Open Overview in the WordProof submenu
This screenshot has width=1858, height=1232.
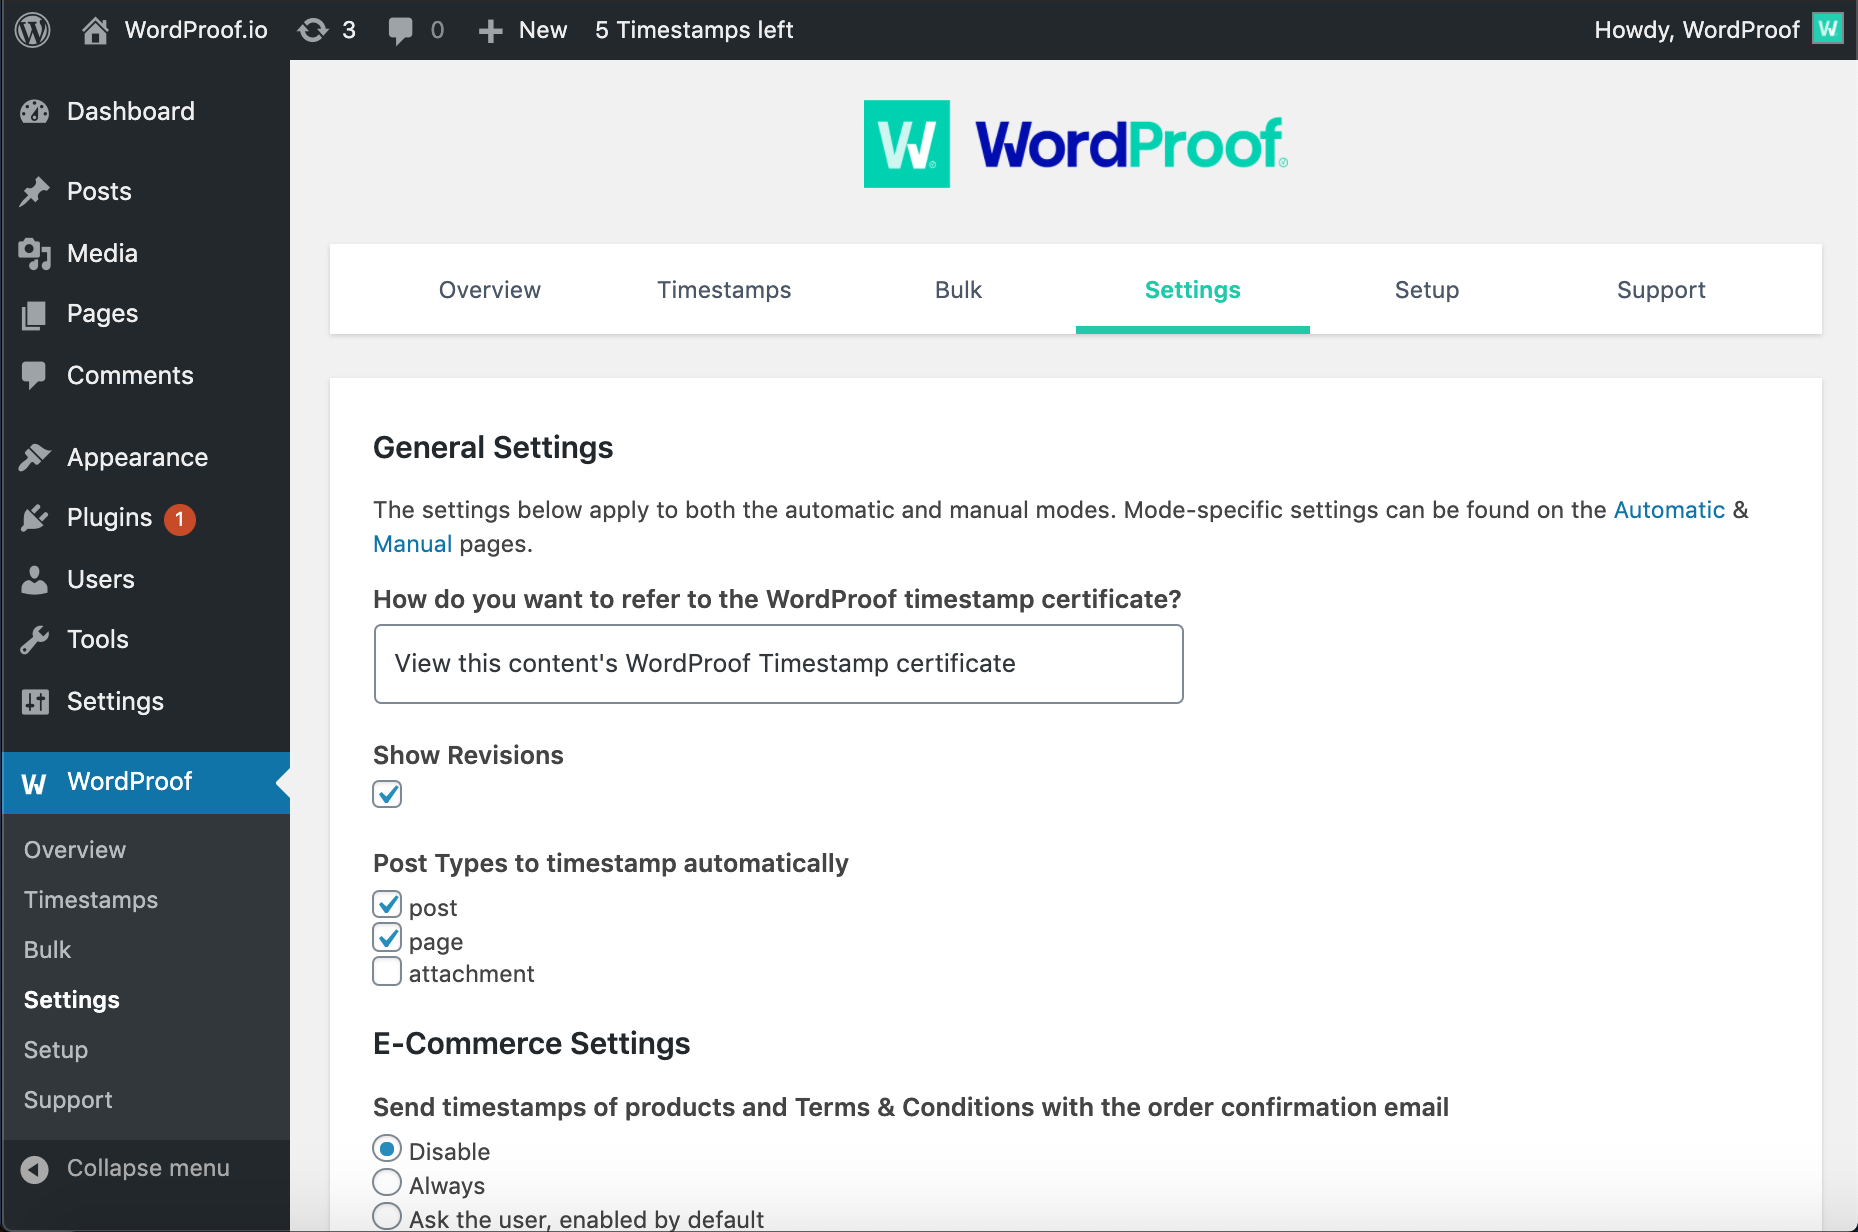[x=75, y=850]
